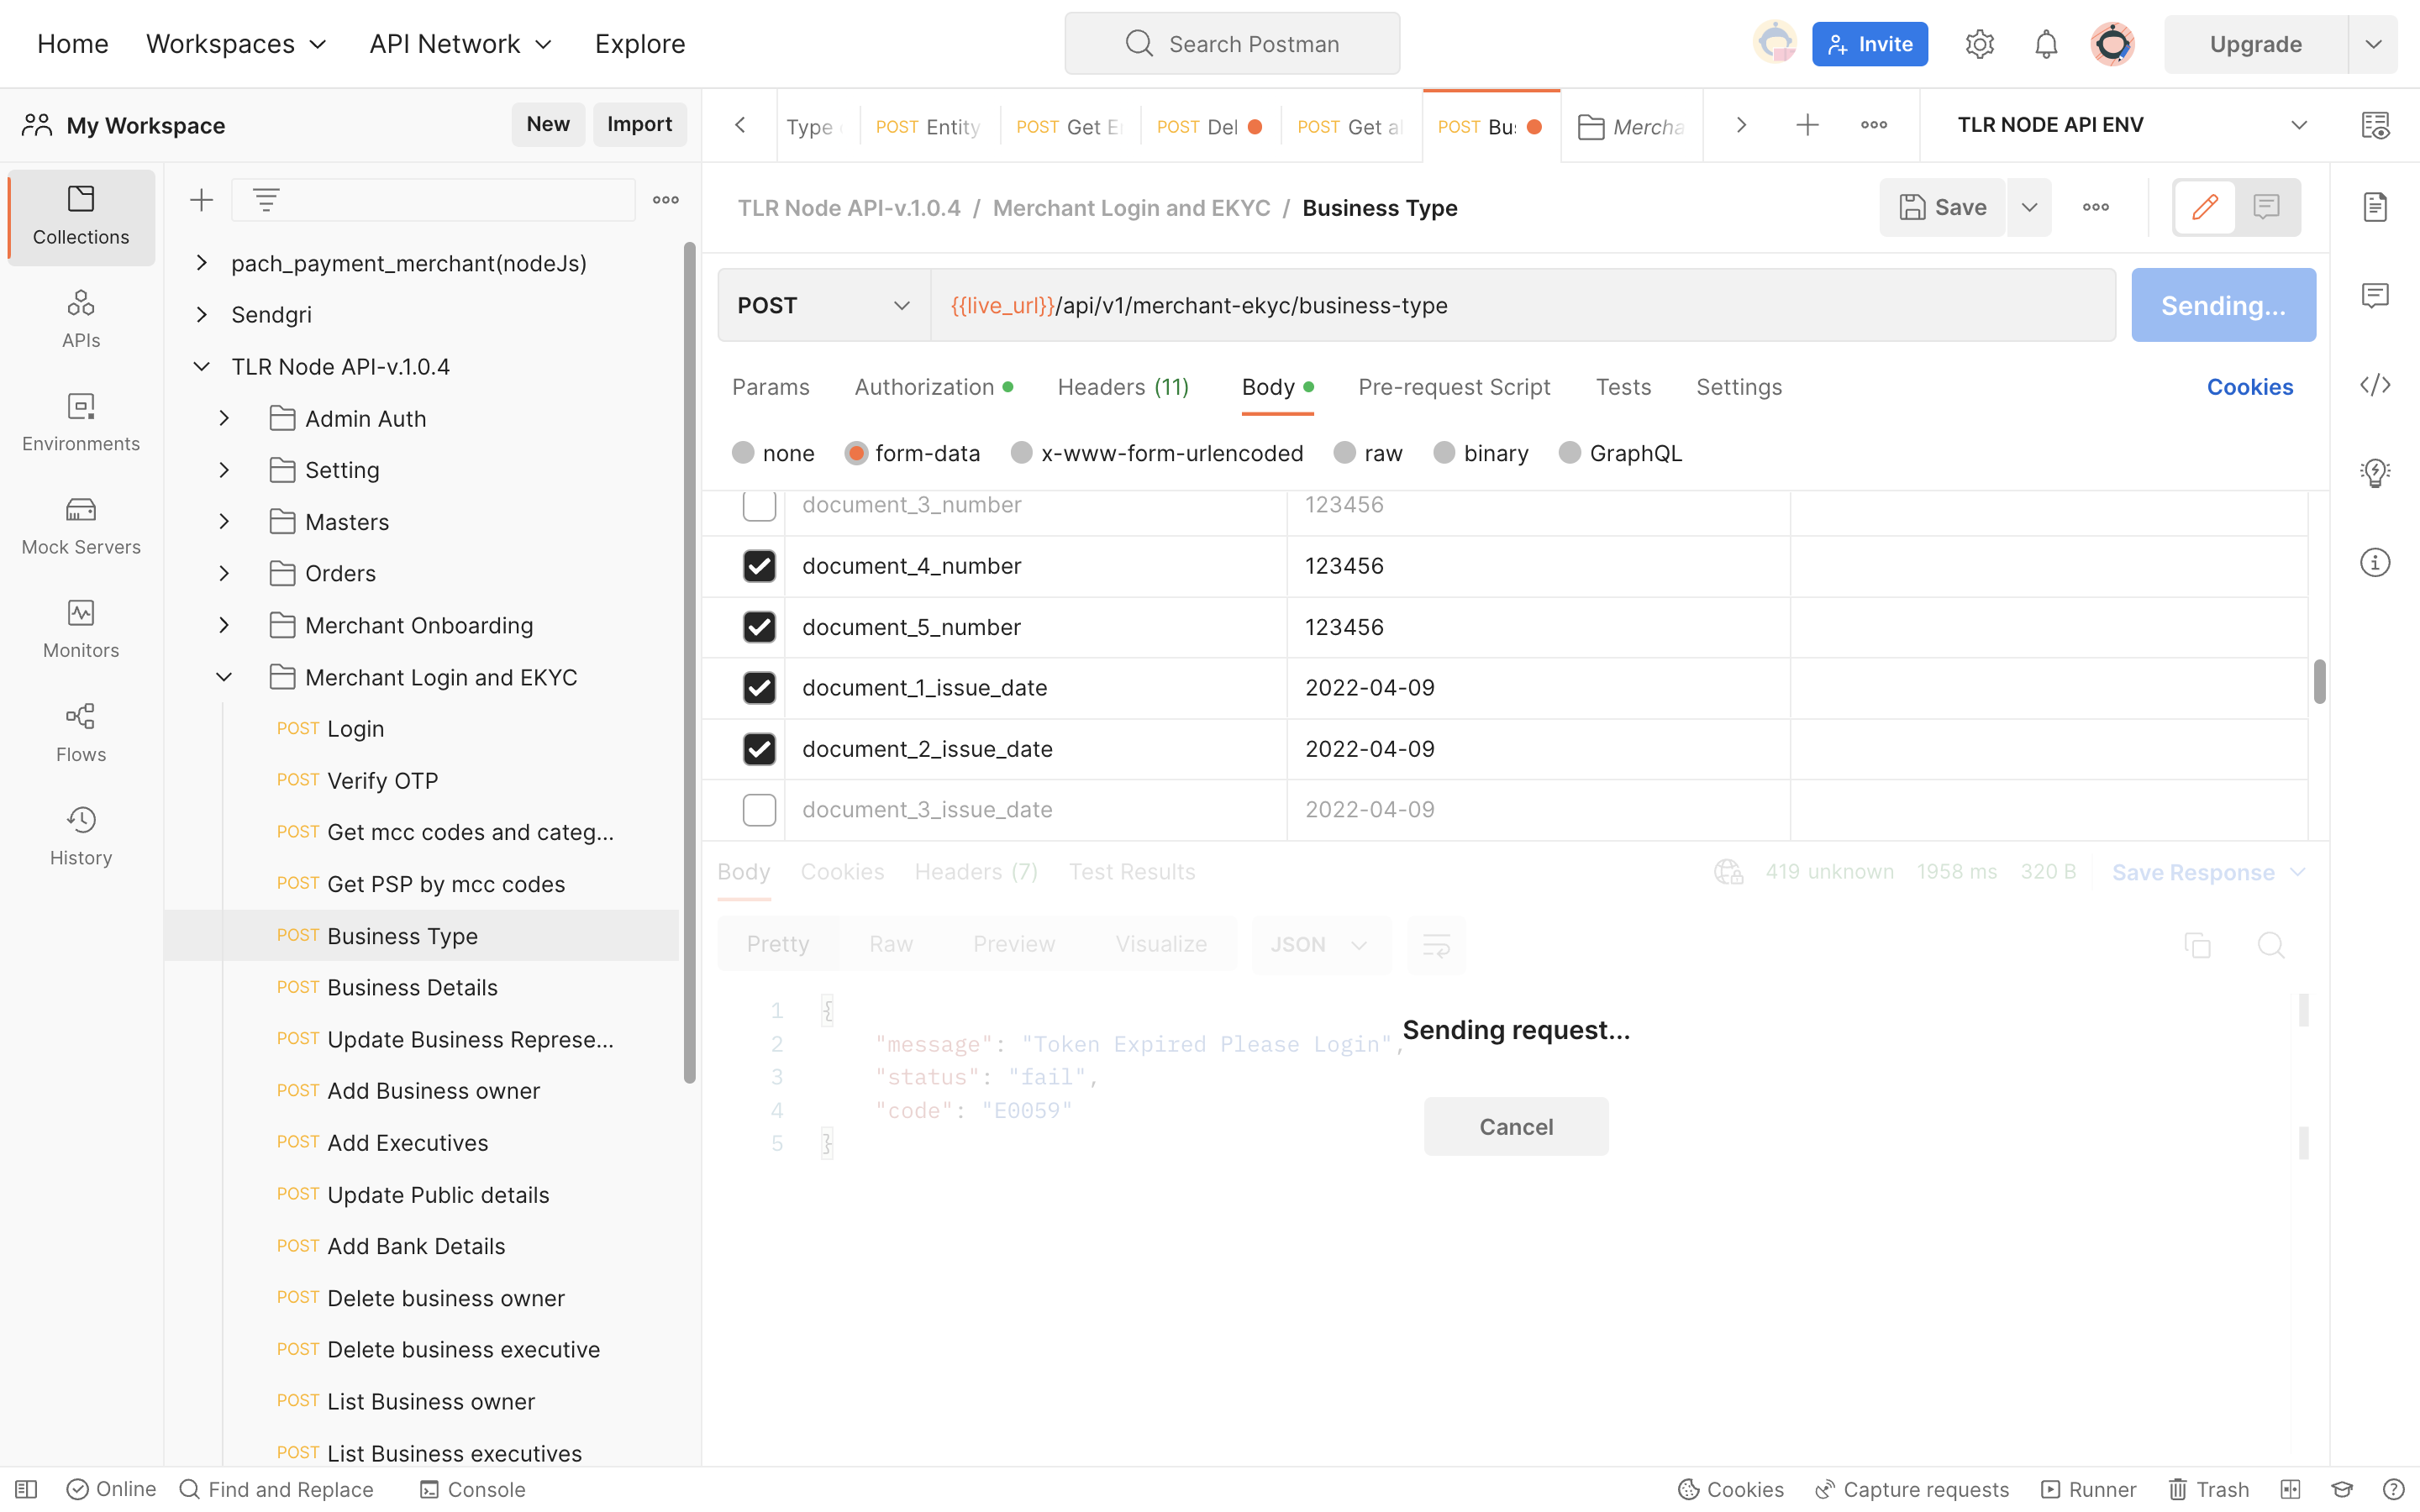Open the request info icon
Screen dimensions: 2420x1512
click(x=2375, y=562)
